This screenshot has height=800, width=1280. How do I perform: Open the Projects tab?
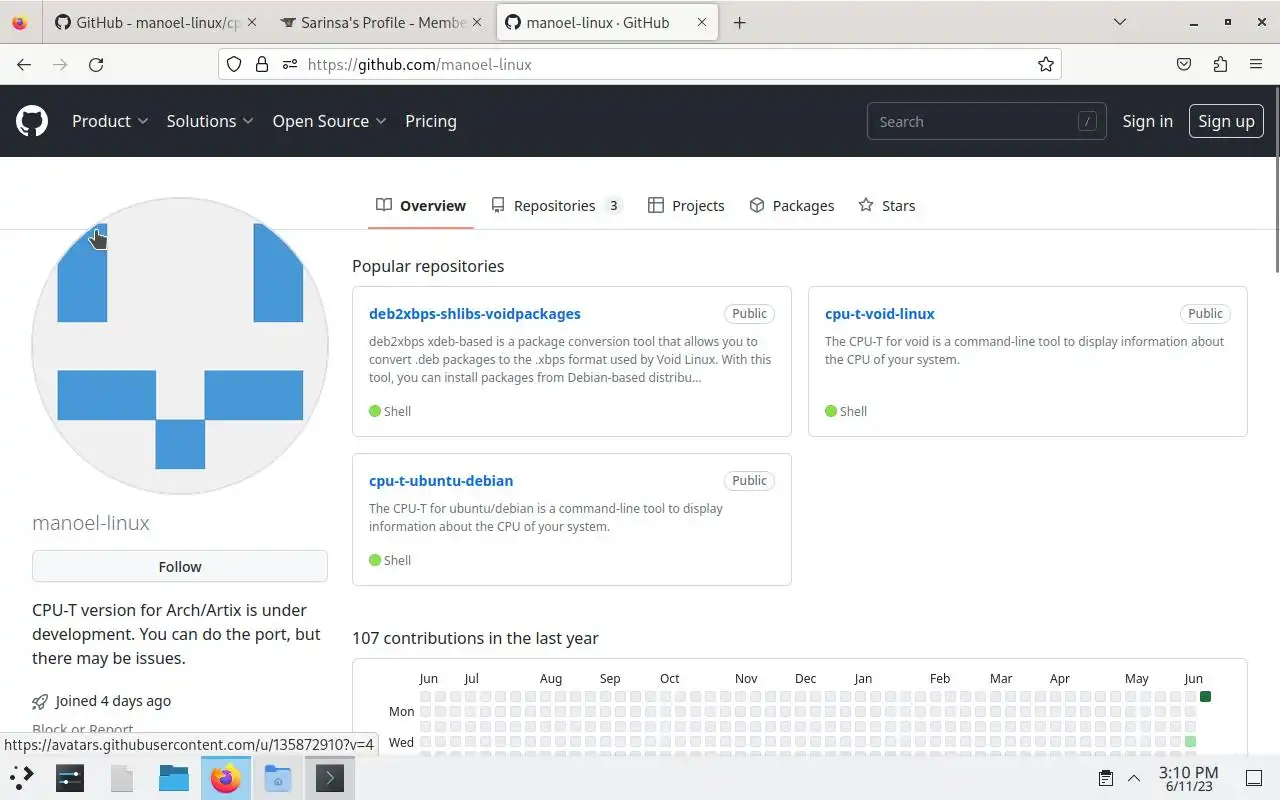click(686, 205)
